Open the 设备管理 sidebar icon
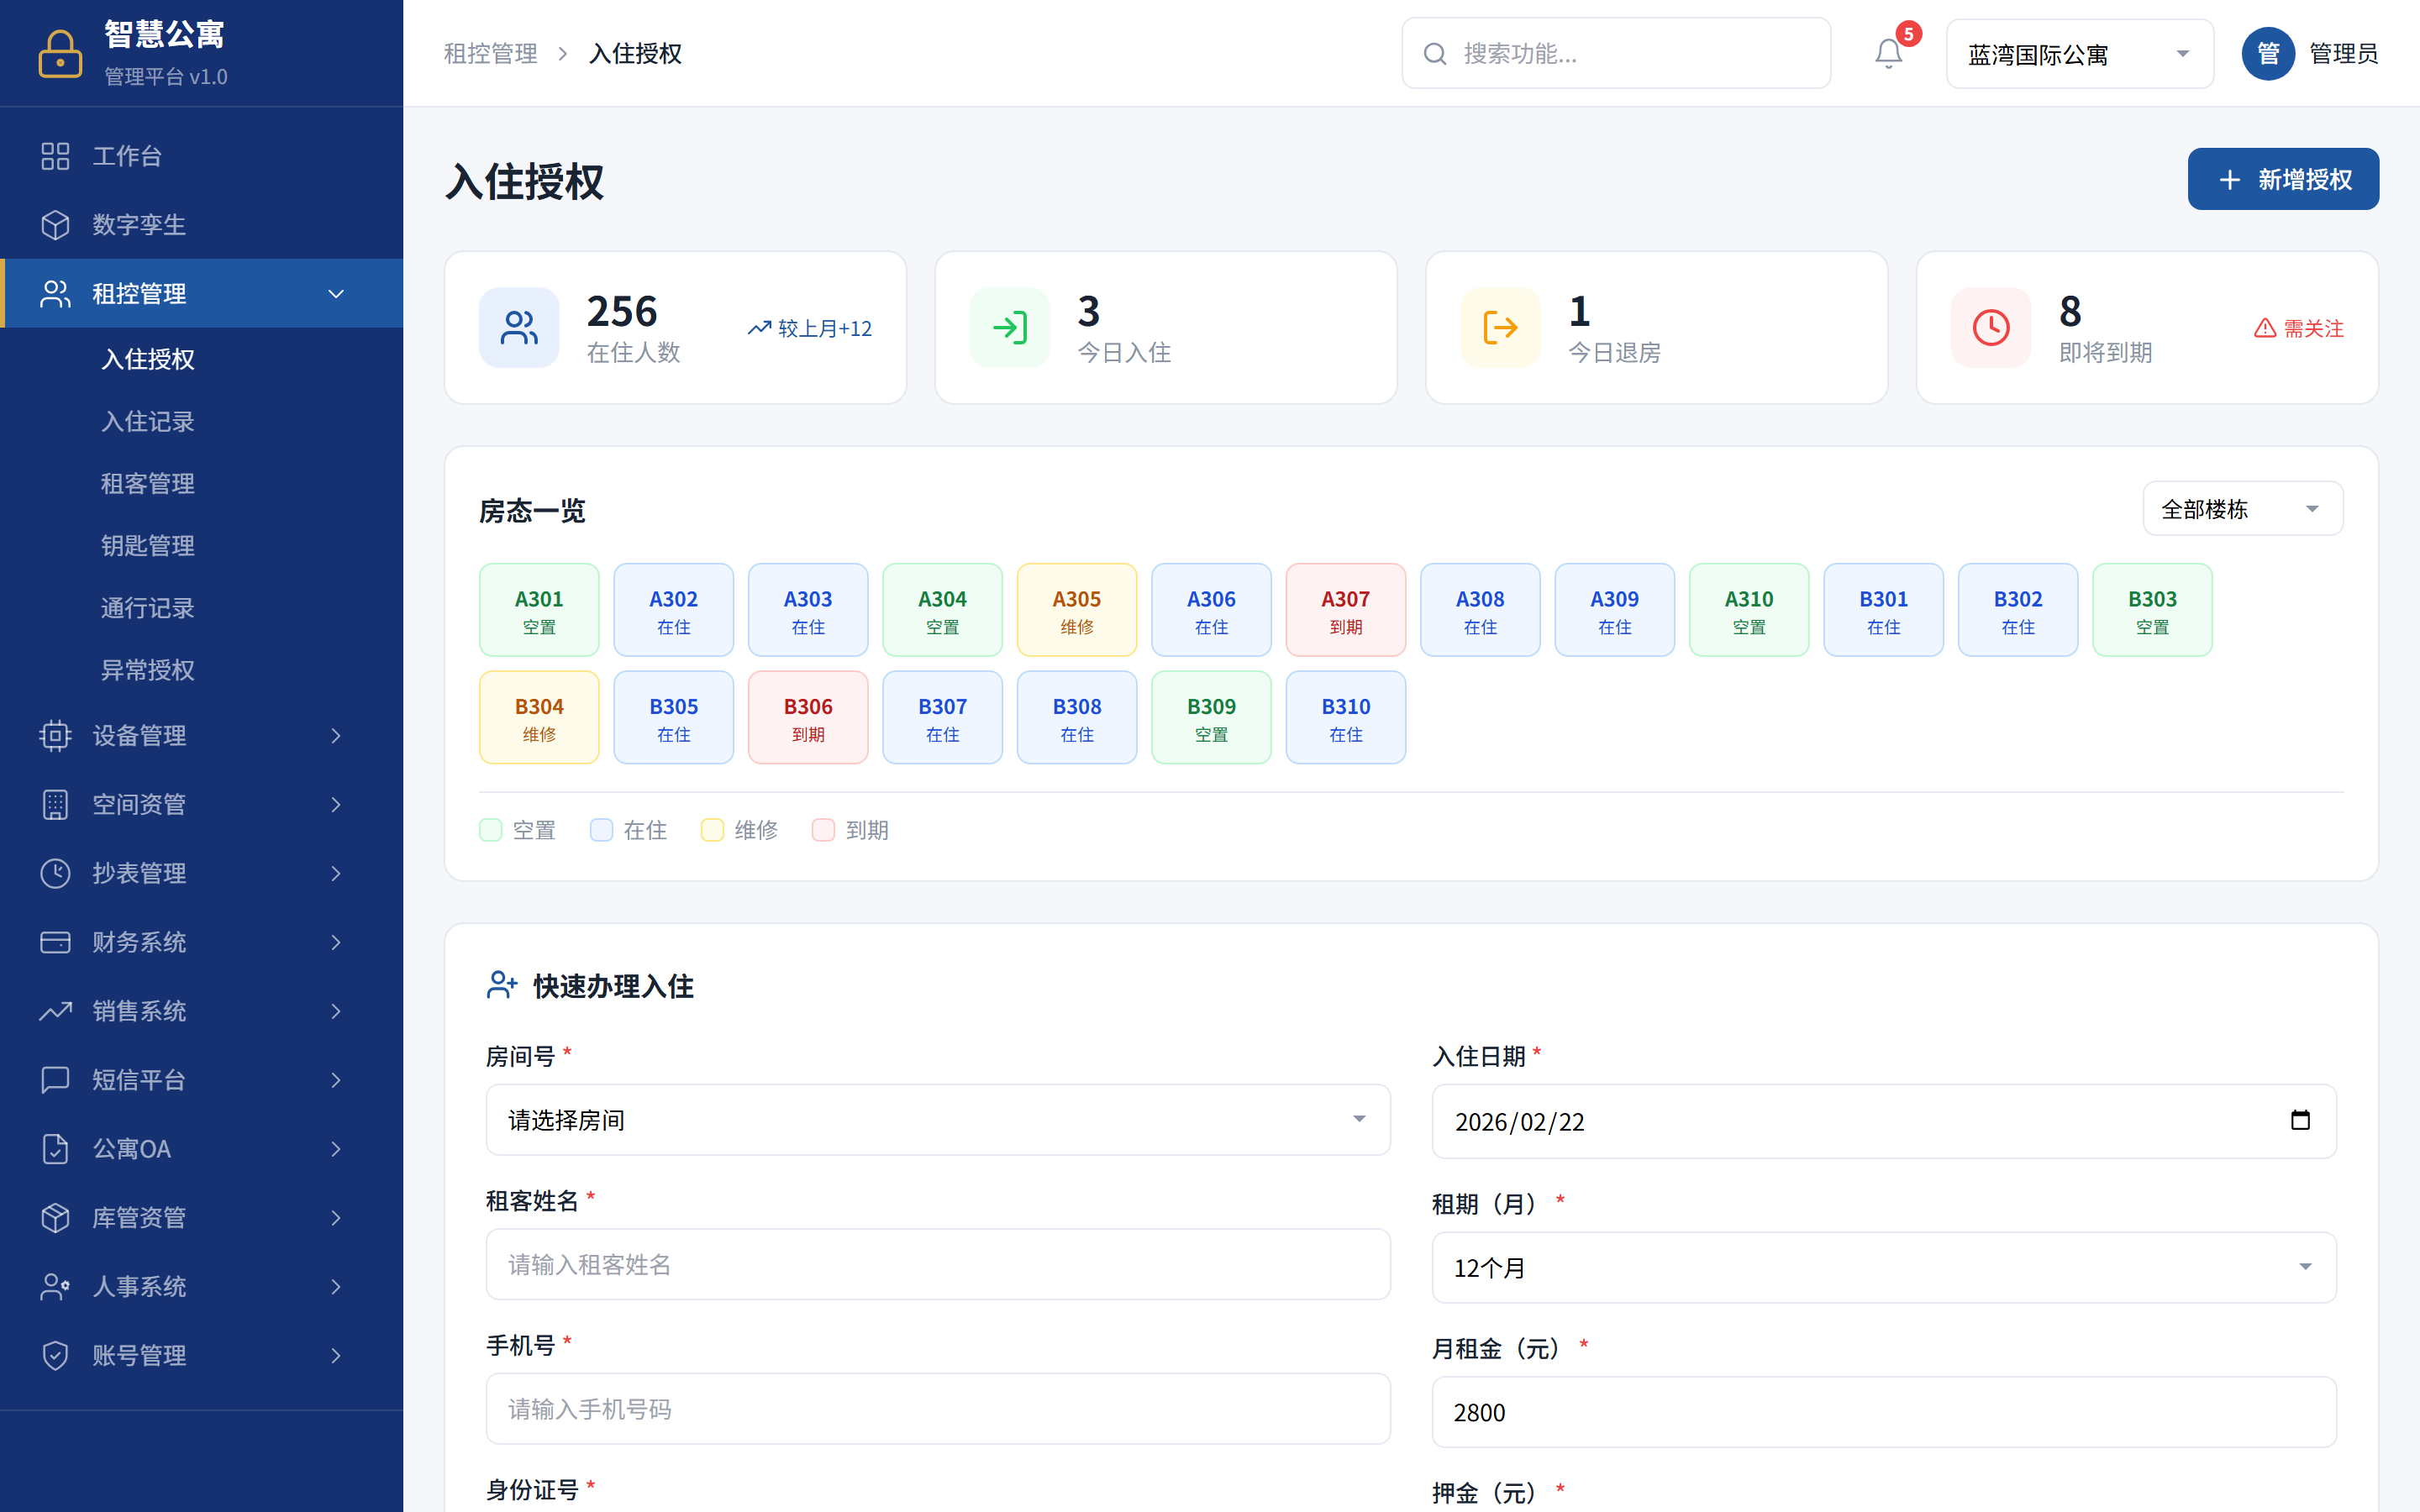Viewport: 2420px width, 1512px height. click(55, 736)
